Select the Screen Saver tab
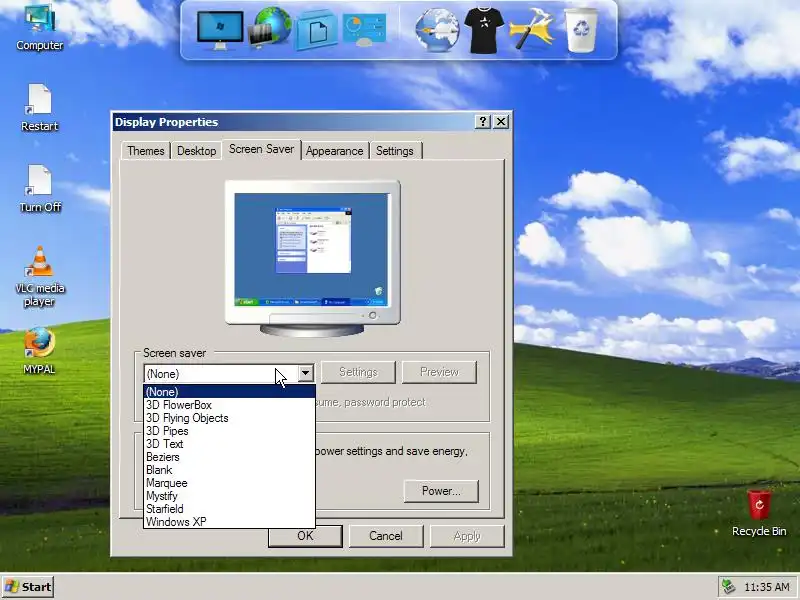800x600 pixels. pyautogui.click(x=261, y=149)
